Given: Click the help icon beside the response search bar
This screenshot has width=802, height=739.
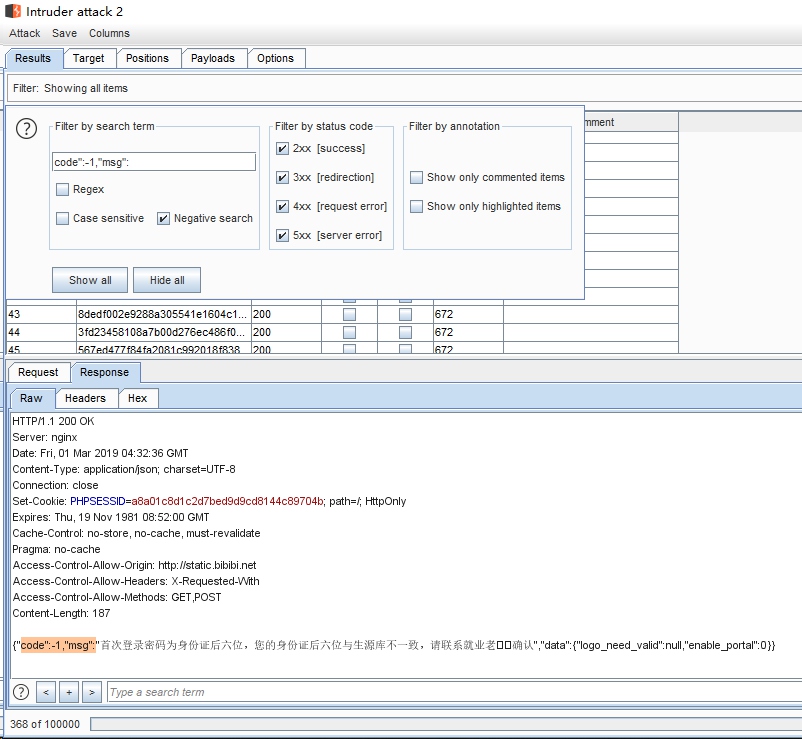Looking at the screenshot, I should click(x=20, y=692).
